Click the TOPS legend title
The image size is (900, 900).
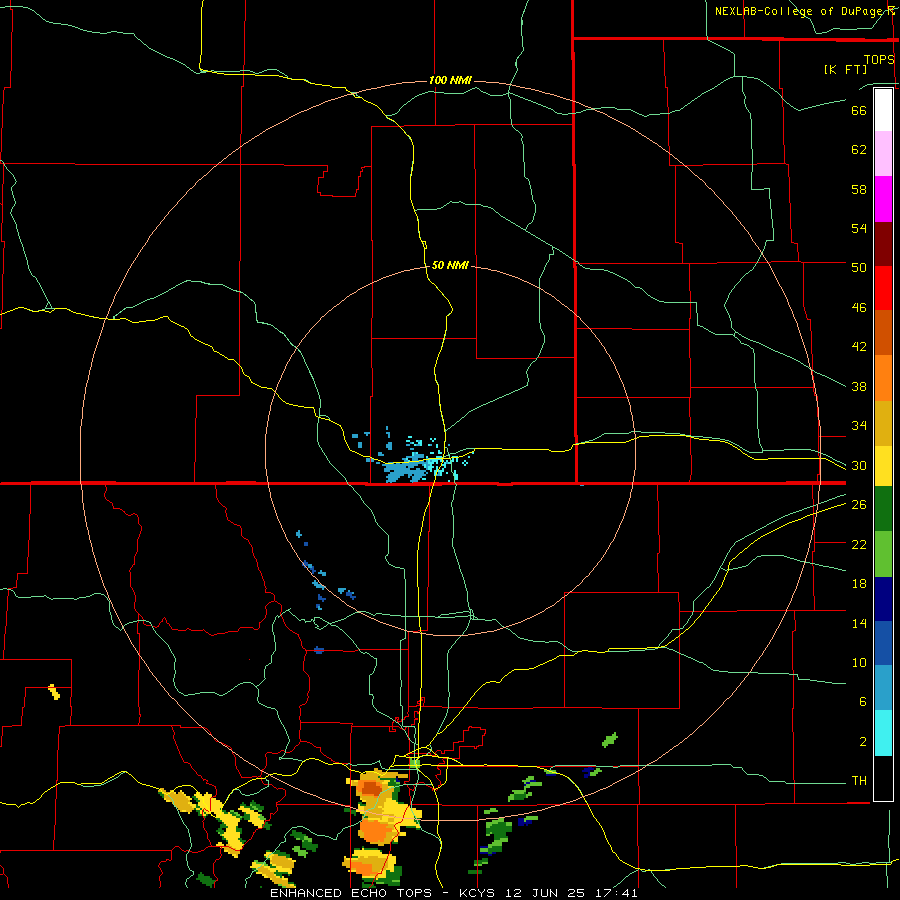[x=879, y=59]
